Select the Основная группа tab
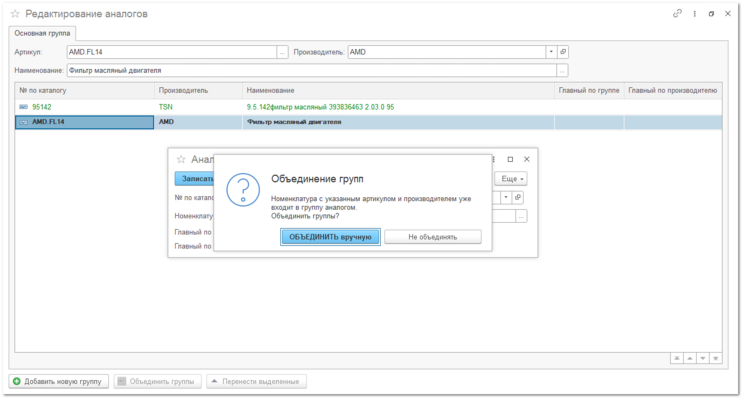This screenshot has height=399, width=743. [42, 33]
